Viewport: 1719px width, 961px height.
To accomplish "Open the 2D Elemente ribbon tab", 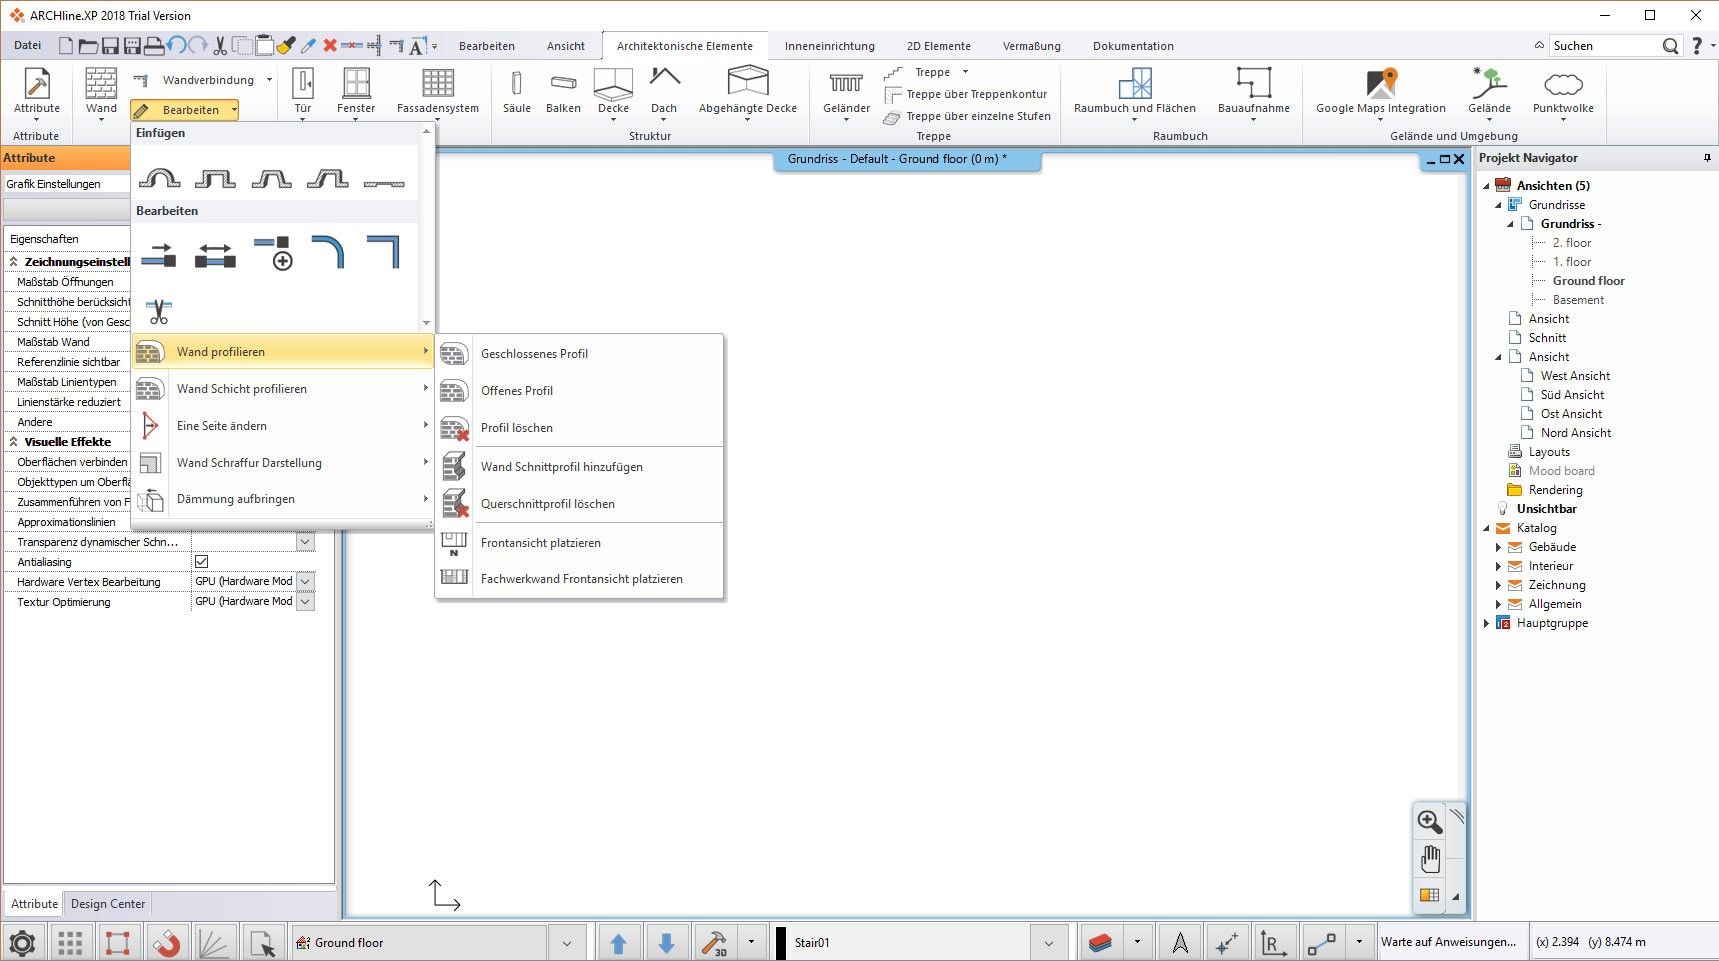I will (x=938, y=46).
